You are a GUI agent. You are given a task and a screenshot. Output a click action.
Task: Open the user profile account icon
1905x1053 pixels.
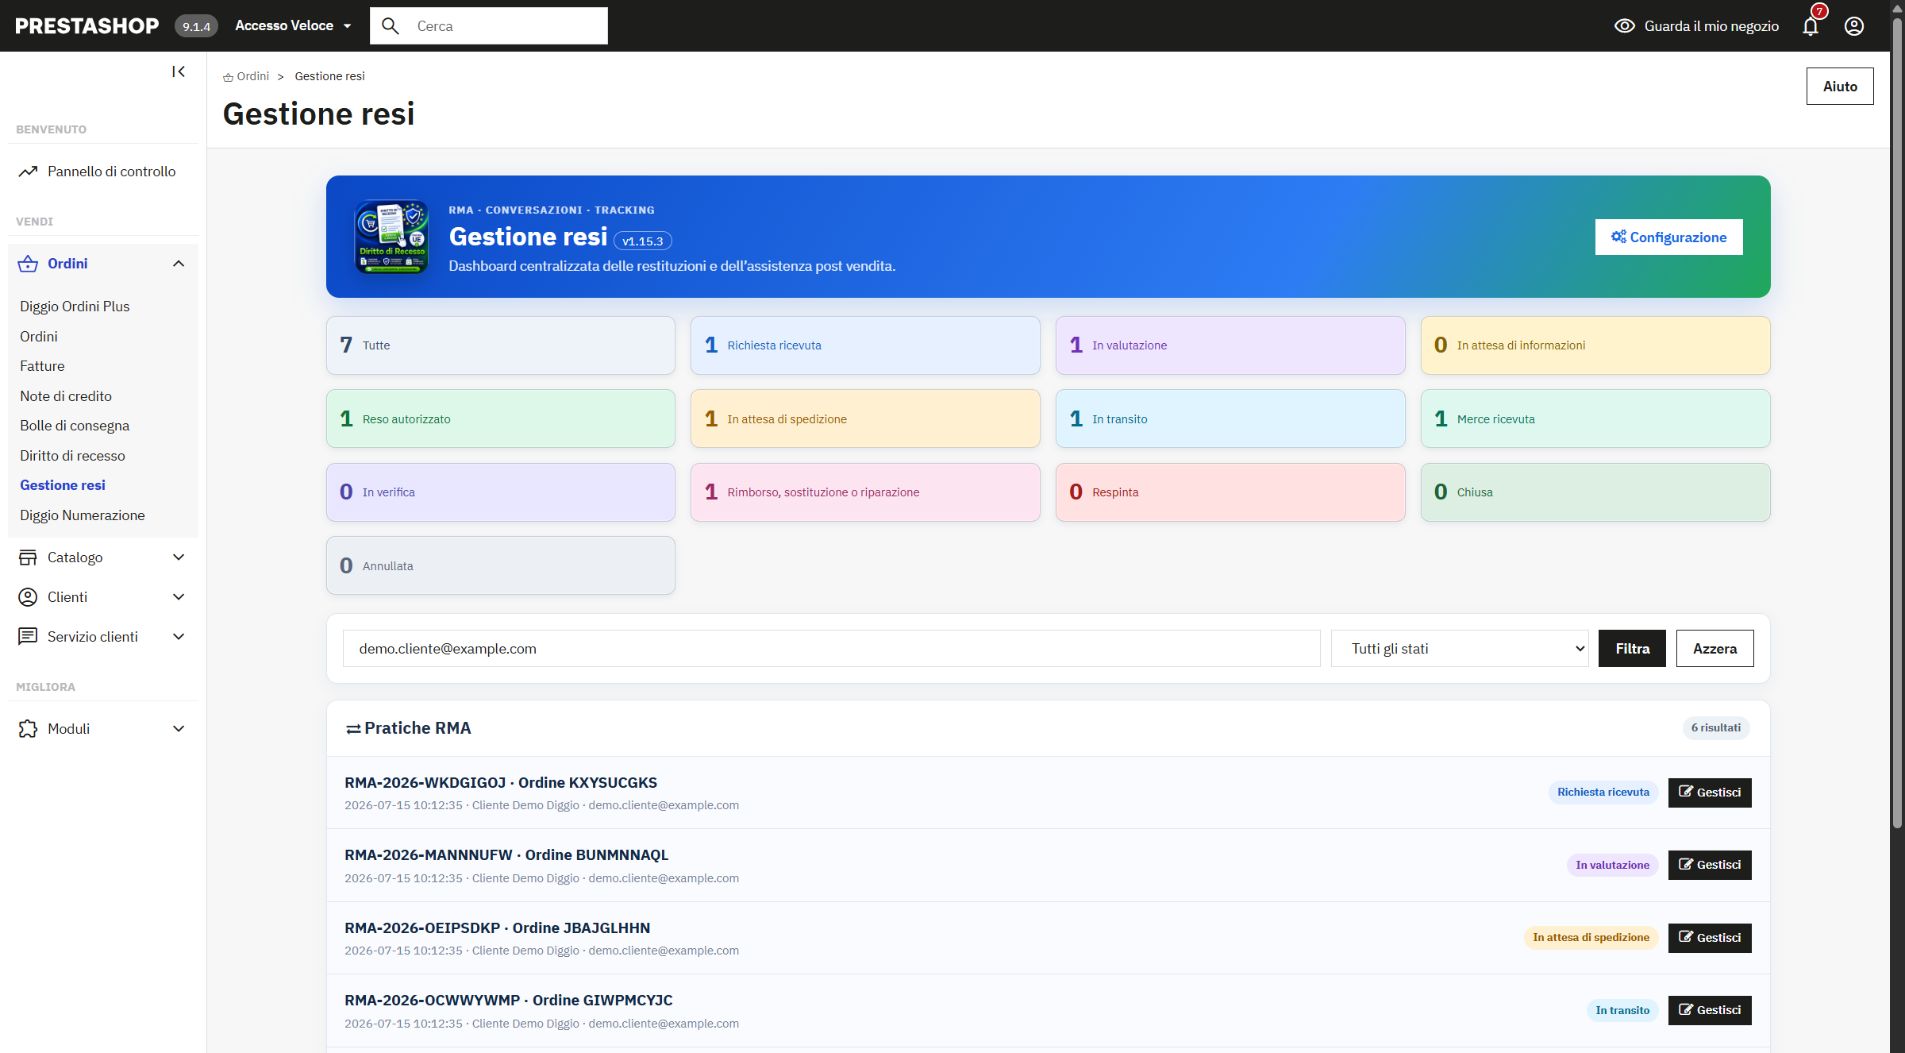tap(1854, 26)
